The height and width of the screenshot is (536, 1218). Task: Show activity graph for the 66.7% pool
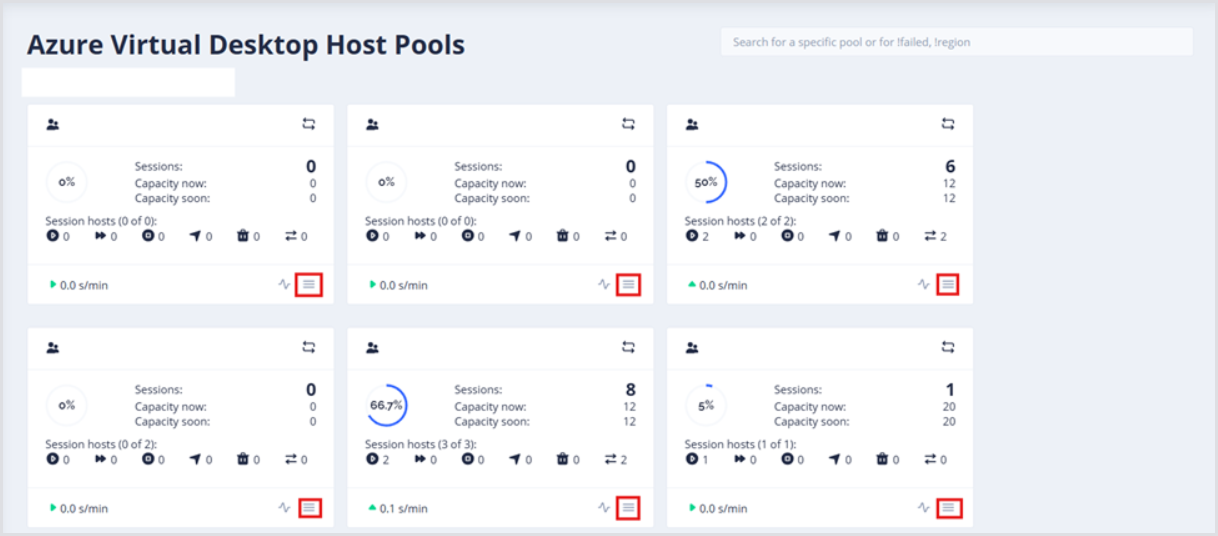pos(603,508)
